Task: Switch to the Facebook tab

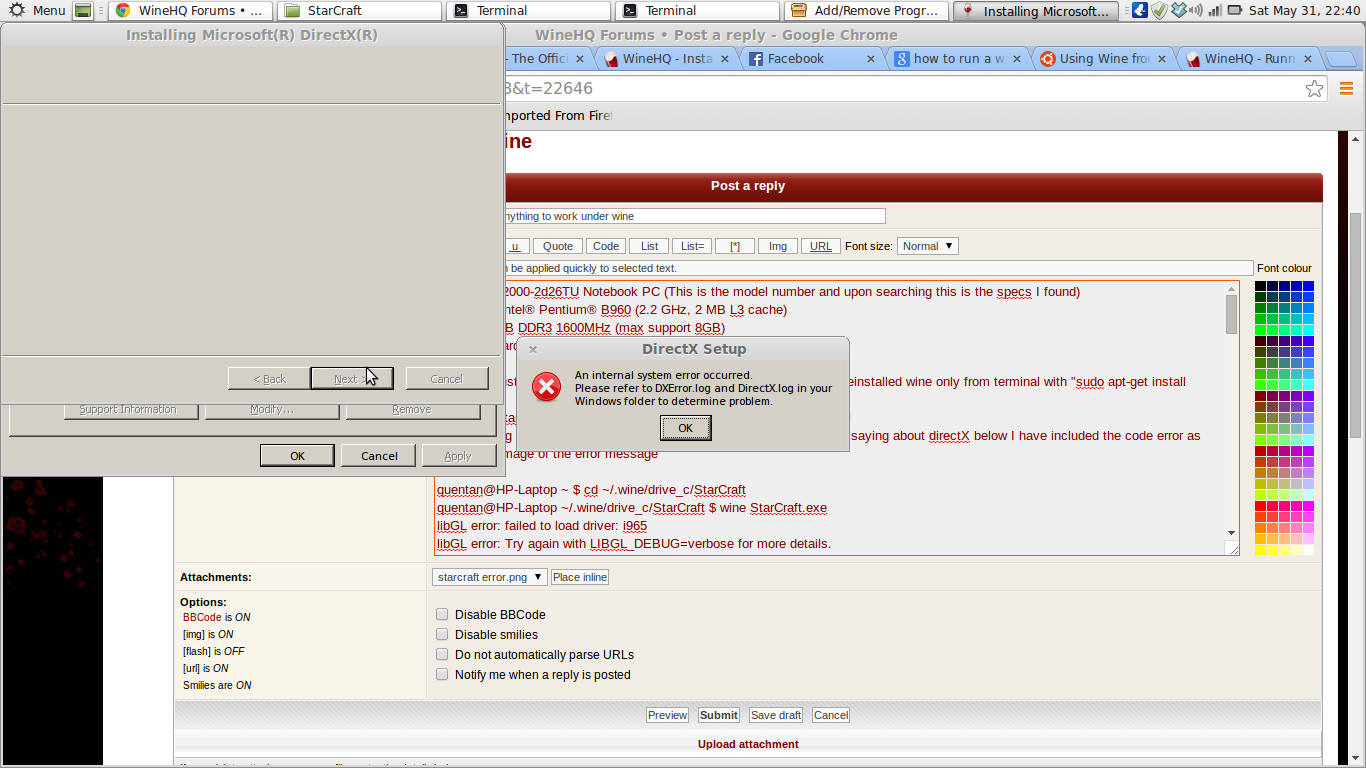Action: click(x=810, y=59)
